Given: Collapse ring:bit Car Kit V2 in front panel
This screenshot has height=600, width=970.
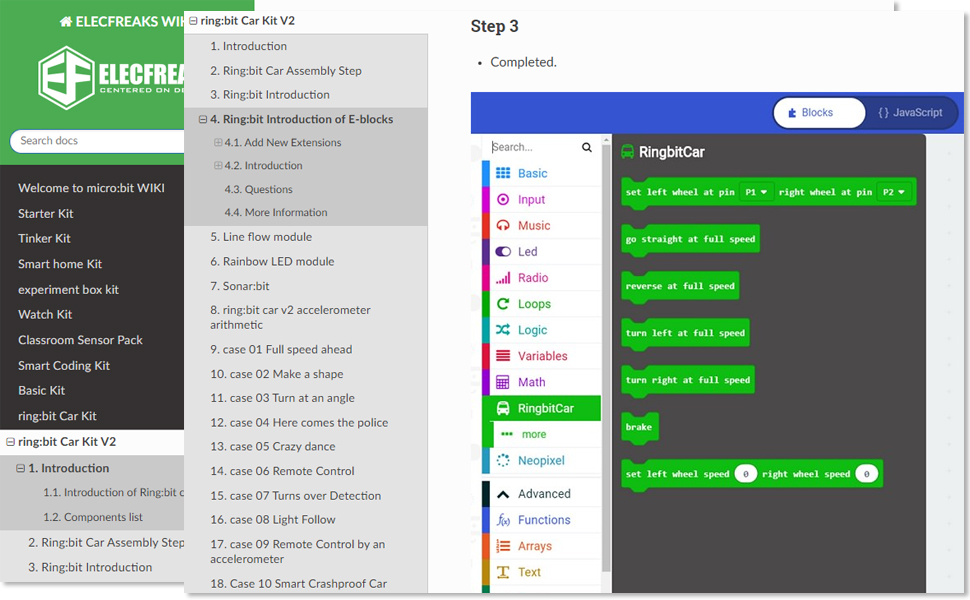Looking at the screenshot, I should (193, 21).
